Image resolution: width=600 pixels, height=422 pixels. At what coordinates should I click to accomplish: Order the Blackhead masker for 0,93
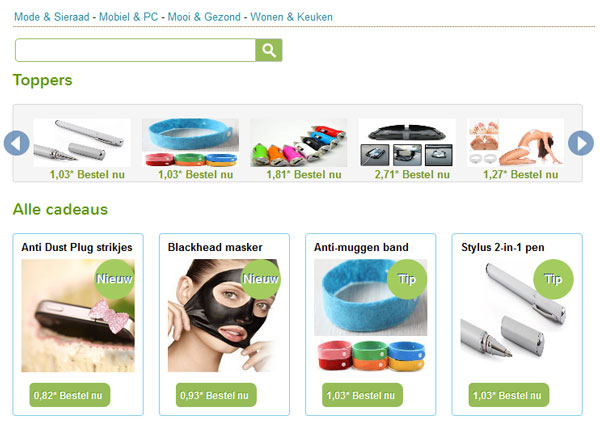click(x=216, y=395)
